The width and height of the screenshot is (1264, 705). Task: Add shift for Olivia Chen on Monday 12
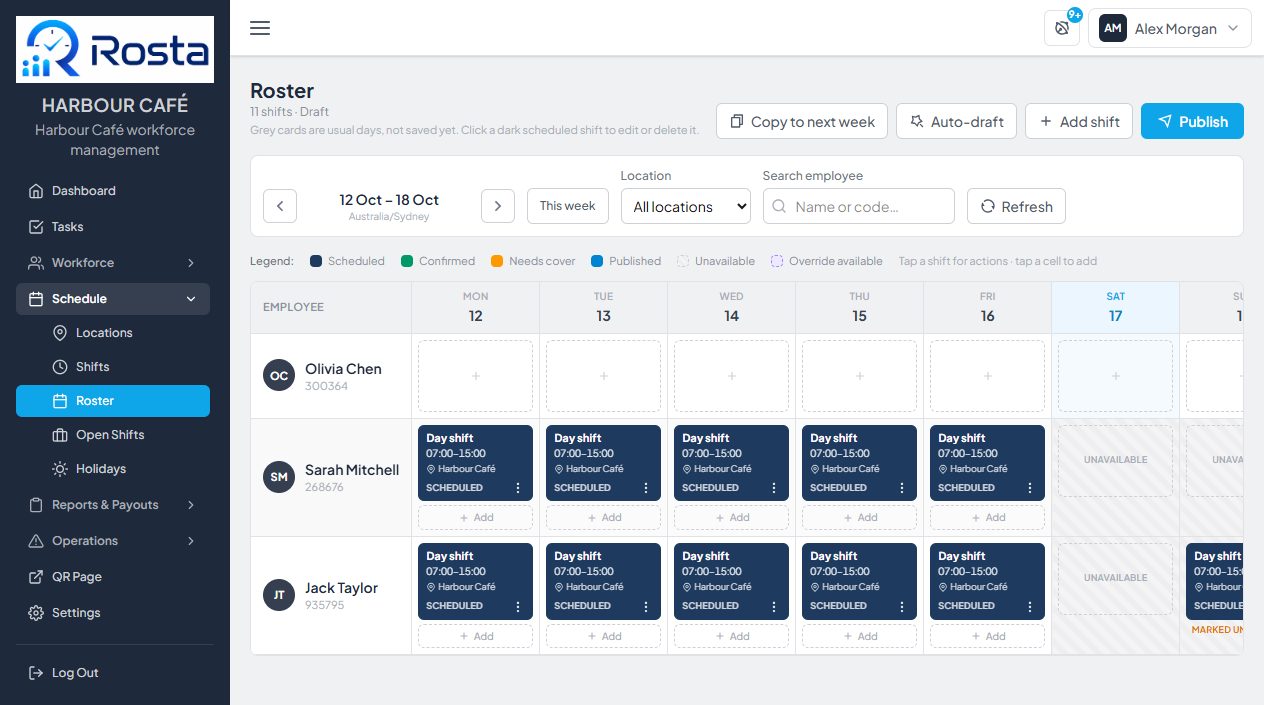point(476,376)
